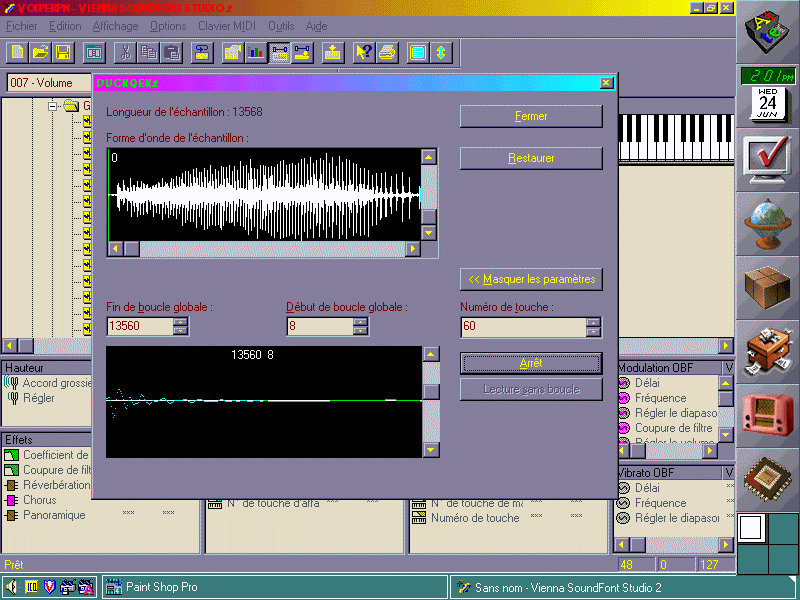
Task: Click the sample waveform zoom-up arrow
Action: pos(429,157)
